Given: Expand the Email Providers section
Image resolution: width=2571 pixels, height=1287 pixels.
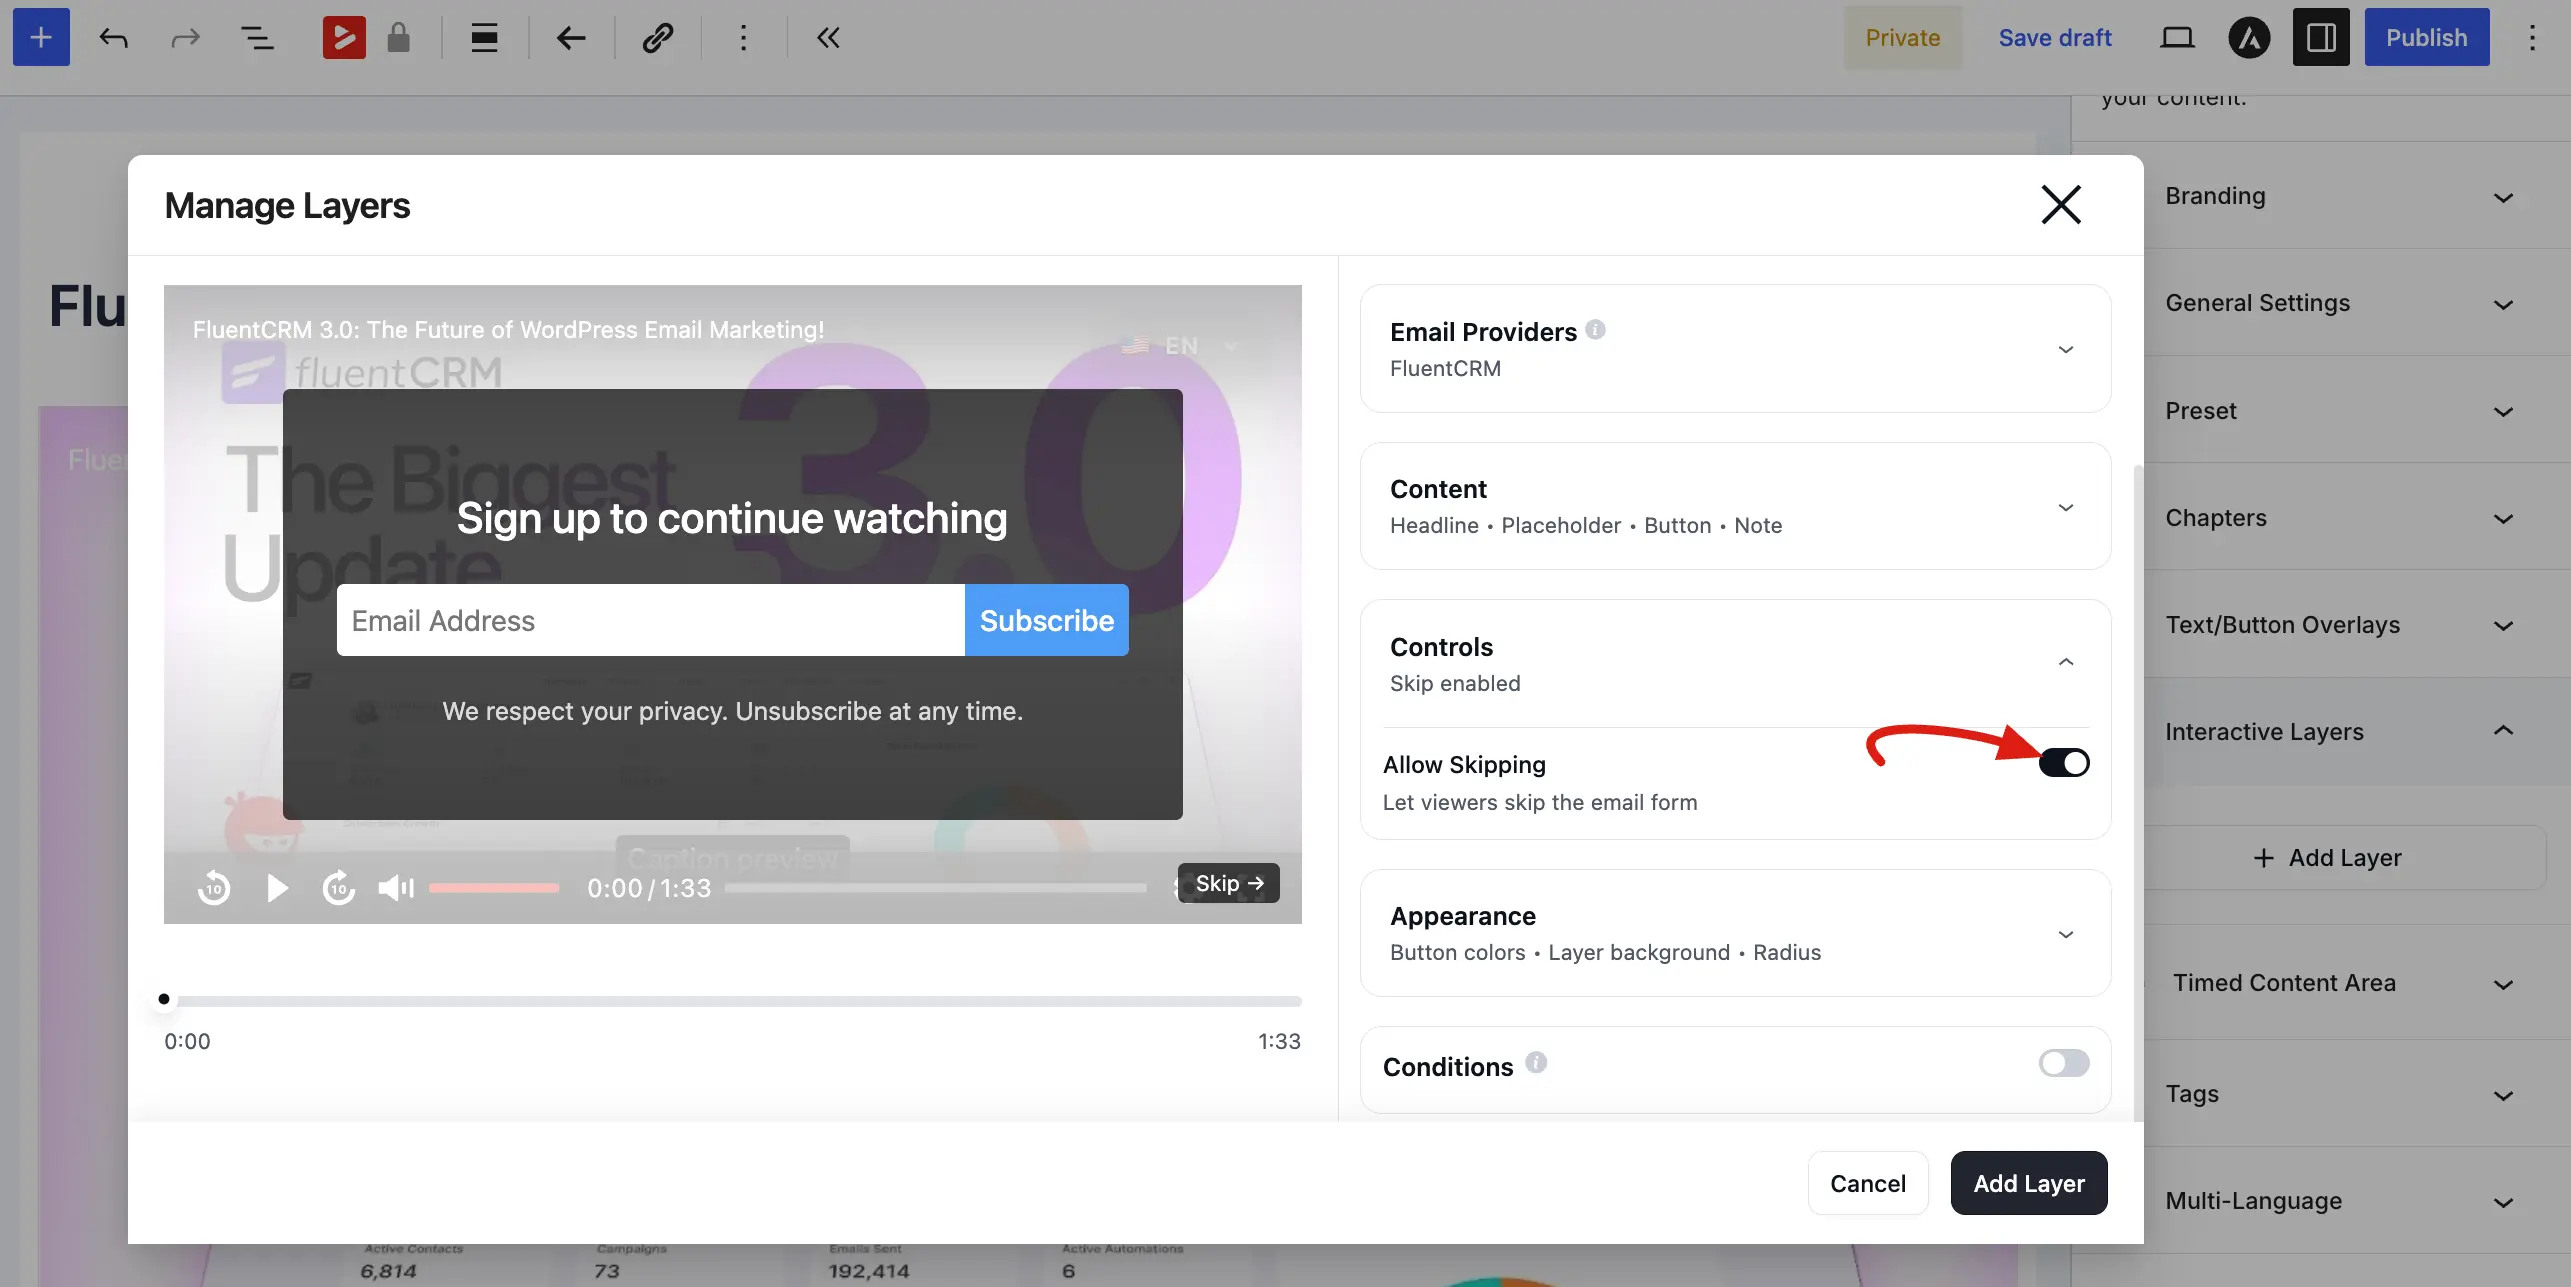Looking at the screenshot, I should (x=1736, y=349).
